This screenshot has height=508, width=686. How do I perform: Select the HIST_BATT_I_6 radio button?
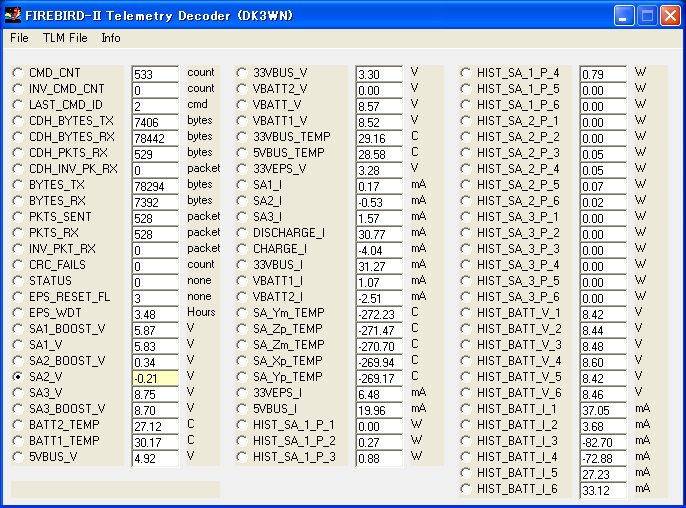[x=466, y=489]
